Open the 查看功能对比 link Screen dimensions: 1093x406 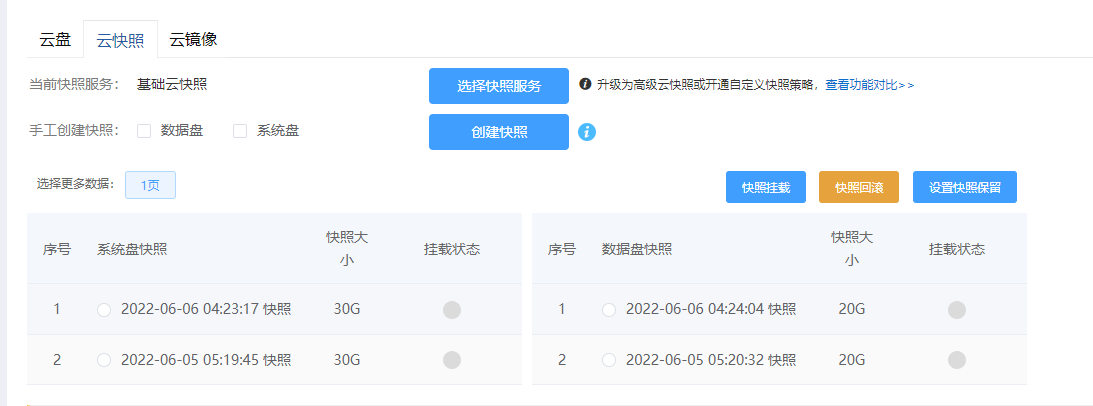pyautogui.click(x=869, y=85)
